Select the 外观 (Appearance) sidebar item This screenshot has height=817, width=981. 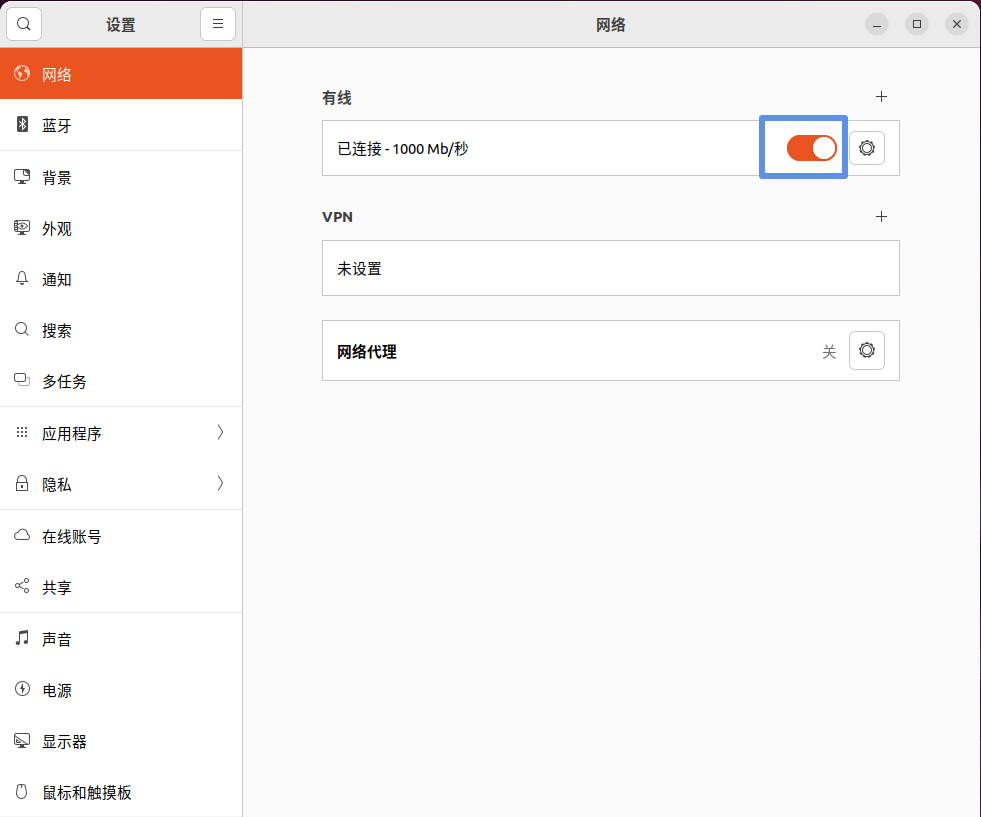coord(57,229)
